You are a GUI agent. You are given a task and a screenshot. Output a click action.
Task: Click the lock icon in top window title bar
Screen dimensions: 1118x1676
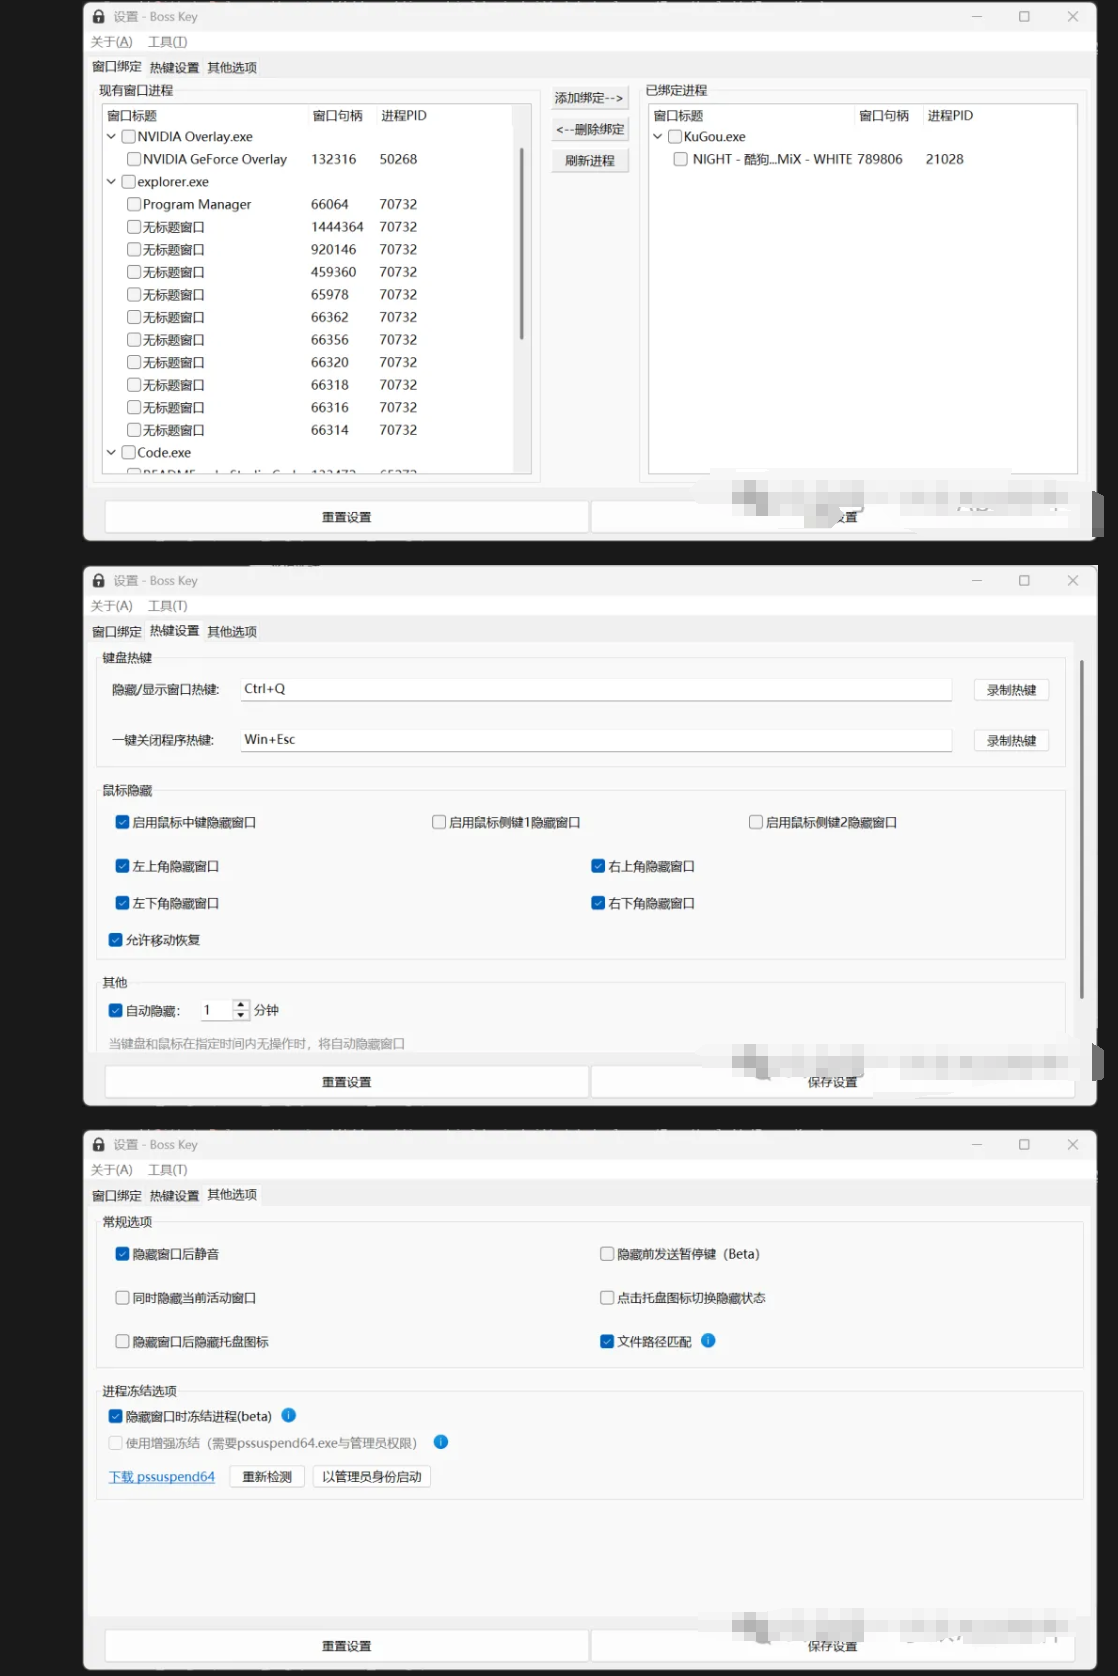(x=99, y=16)
